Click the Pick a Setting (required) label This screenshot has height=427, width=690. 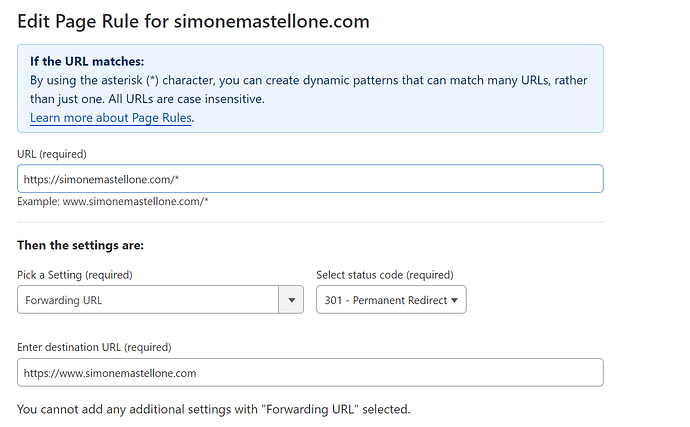tap(75, 275)
